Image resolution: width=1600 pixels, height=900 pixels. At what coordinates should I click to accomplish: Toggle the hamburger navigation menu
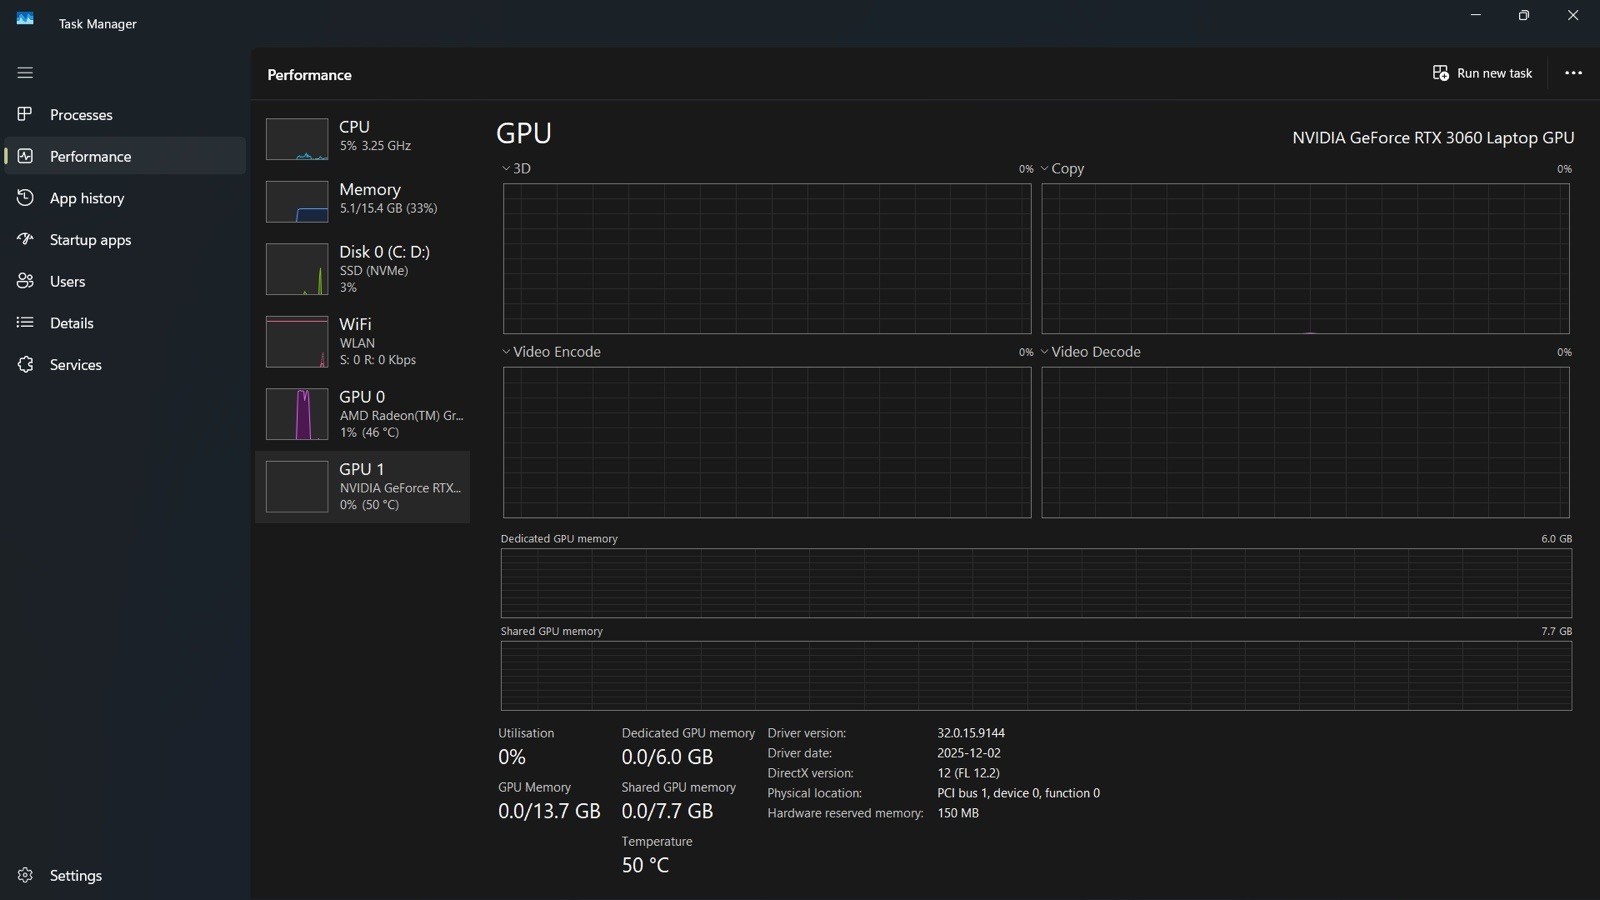tap(25, 73)
